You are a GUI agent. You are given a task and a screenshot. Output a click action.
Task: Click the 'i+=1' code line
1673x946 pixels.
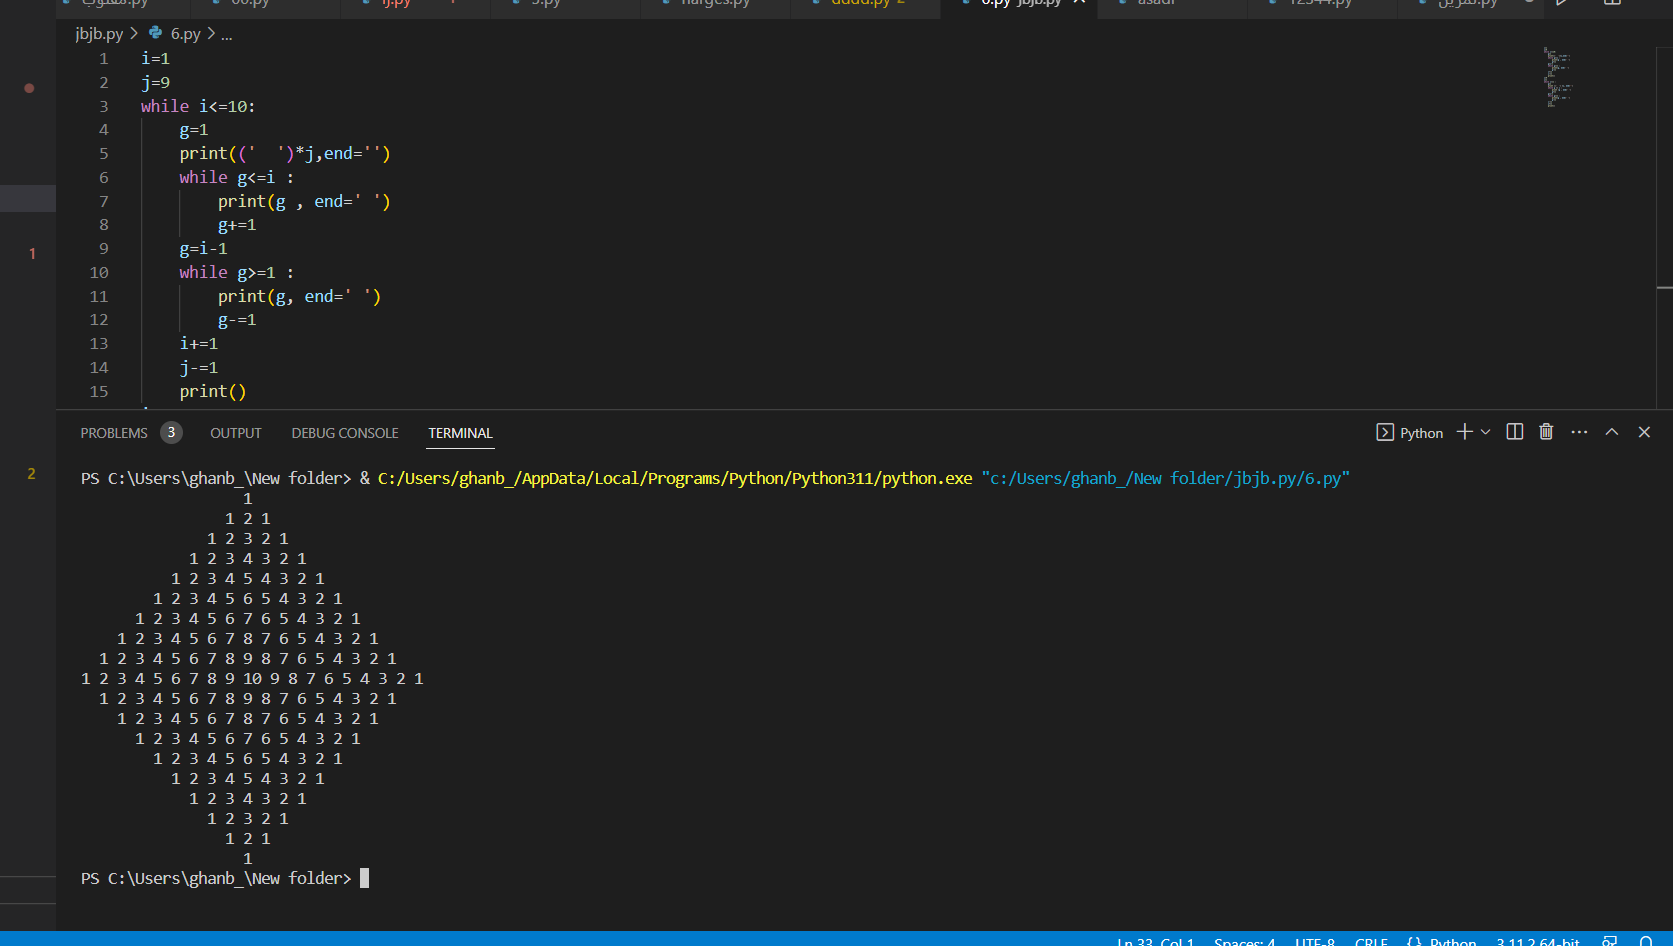pos(198,344)
